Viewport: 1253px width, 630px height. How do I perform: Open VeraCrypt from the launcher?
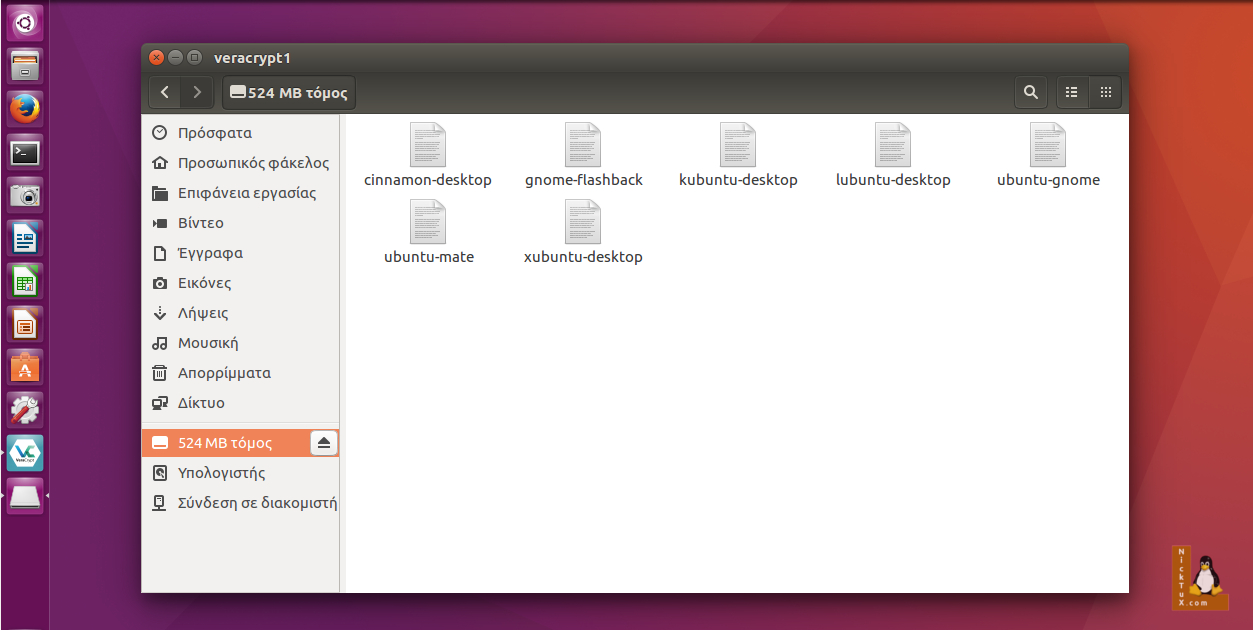(x=25, y=453)
